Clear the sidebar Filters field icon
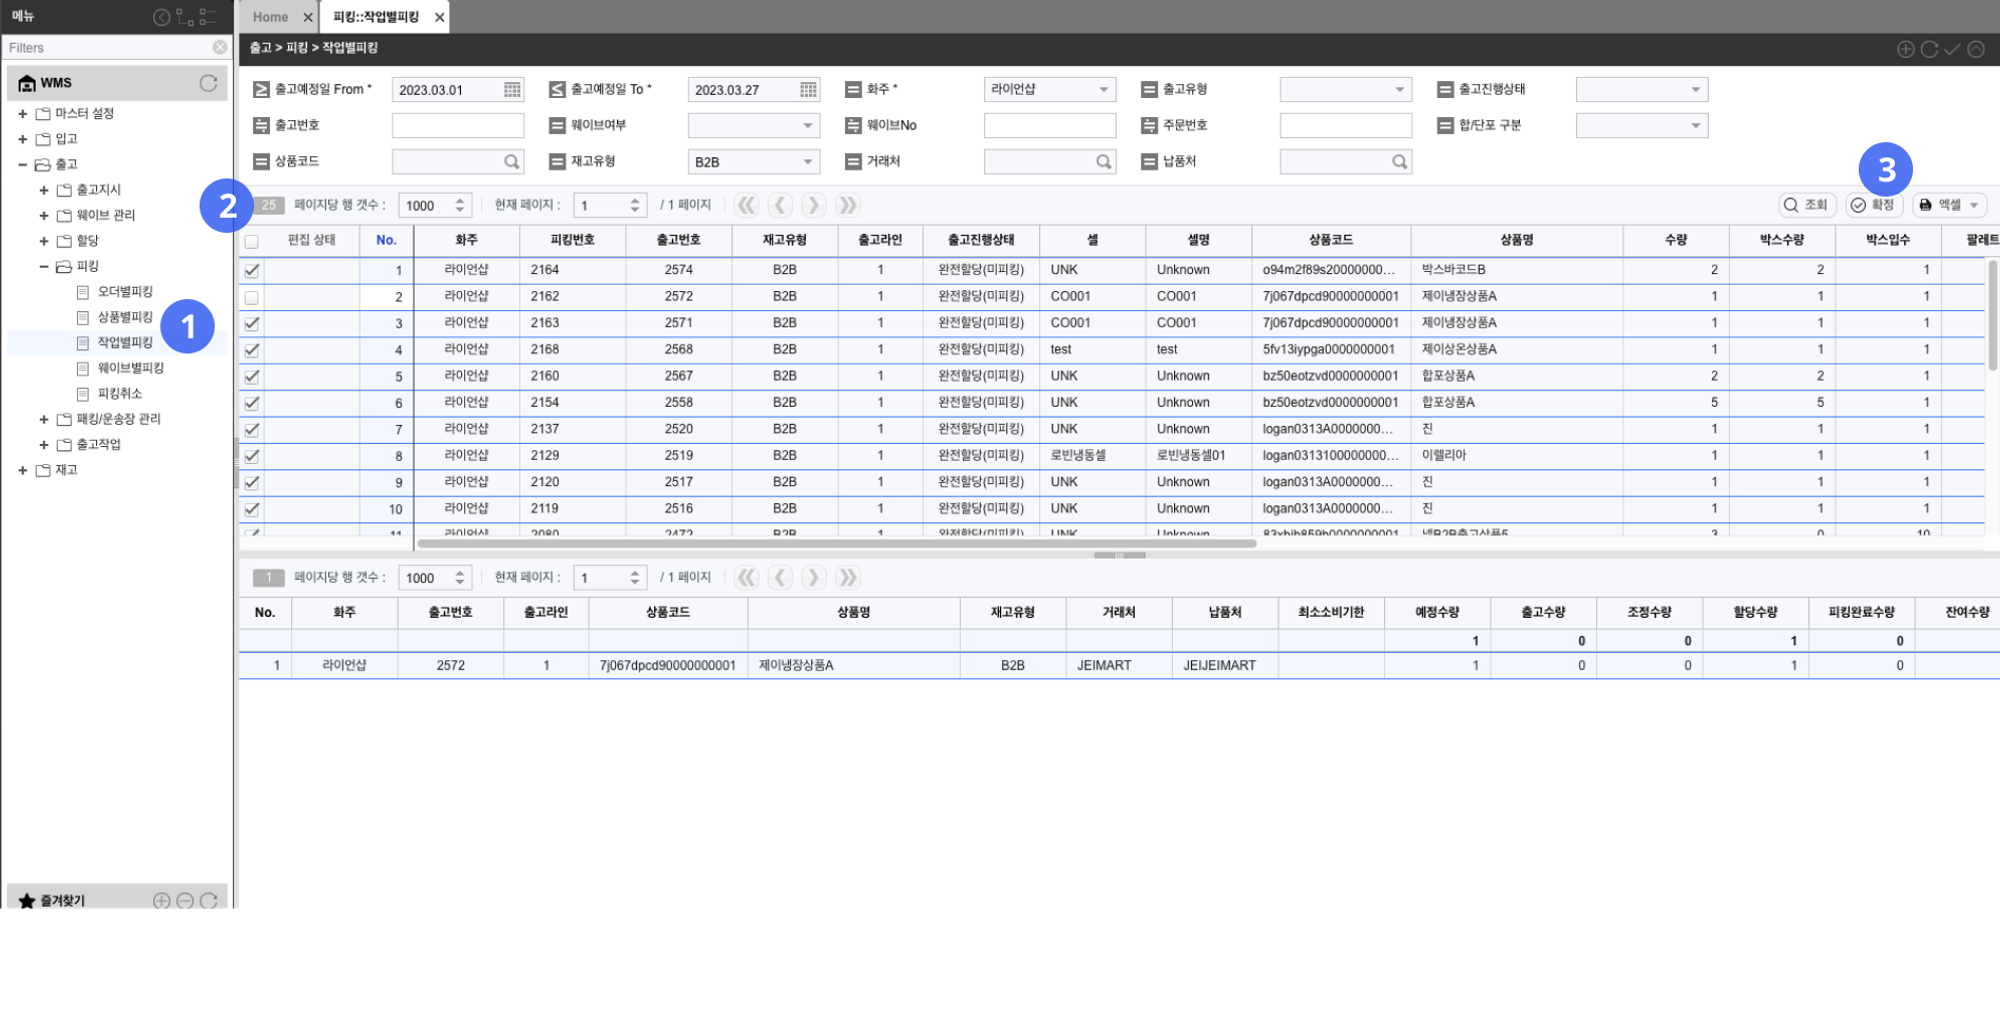The width and height of the screenshot is (2000, 1023). click(x=219, y=48)
